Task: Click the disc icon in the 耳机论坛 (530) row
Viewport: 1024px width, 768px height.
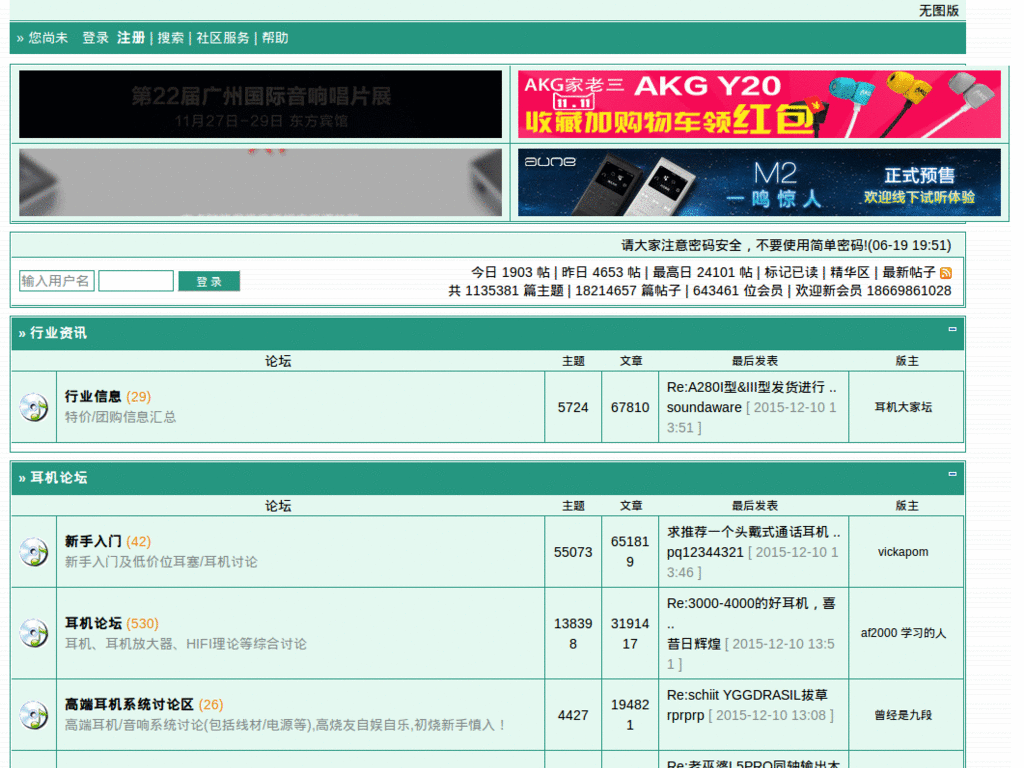Action: [x=34, y=633]
